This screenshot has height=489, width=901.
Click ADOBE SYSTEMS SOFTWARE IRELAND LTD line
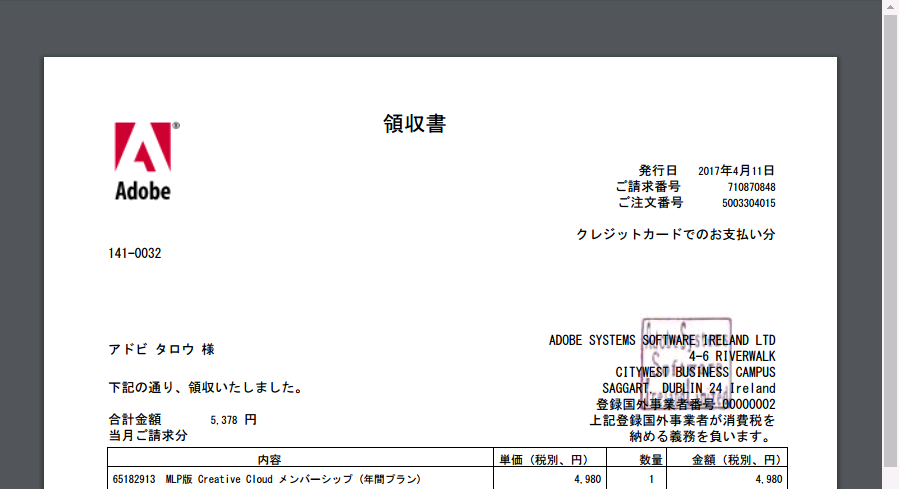point(662,340)
